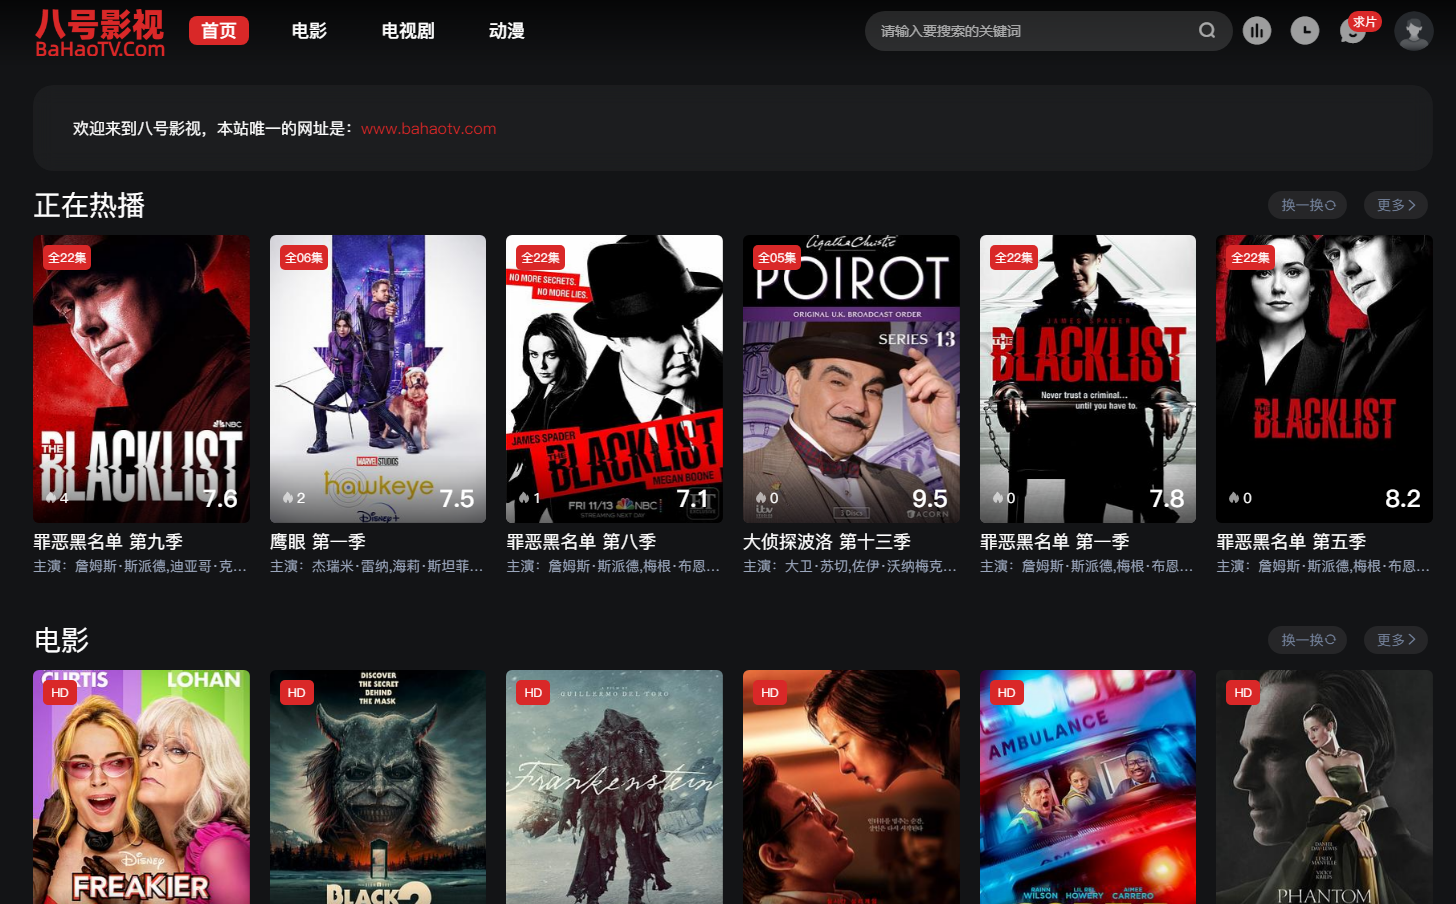
Task: Open the Ambulance movie poster
Action: tap(1087, 787)
